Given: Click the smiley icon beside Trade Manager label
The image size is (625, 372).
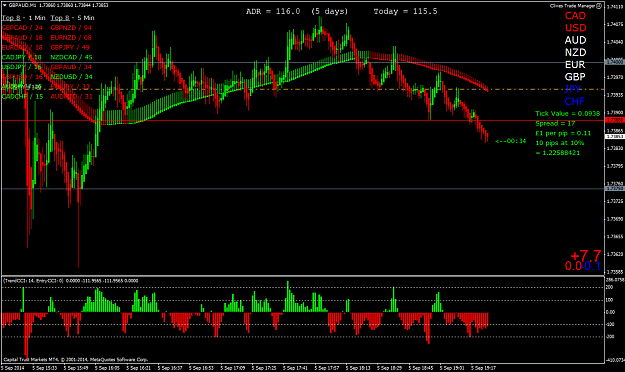Looking at the screenshot, I should [x=599, y=6].
